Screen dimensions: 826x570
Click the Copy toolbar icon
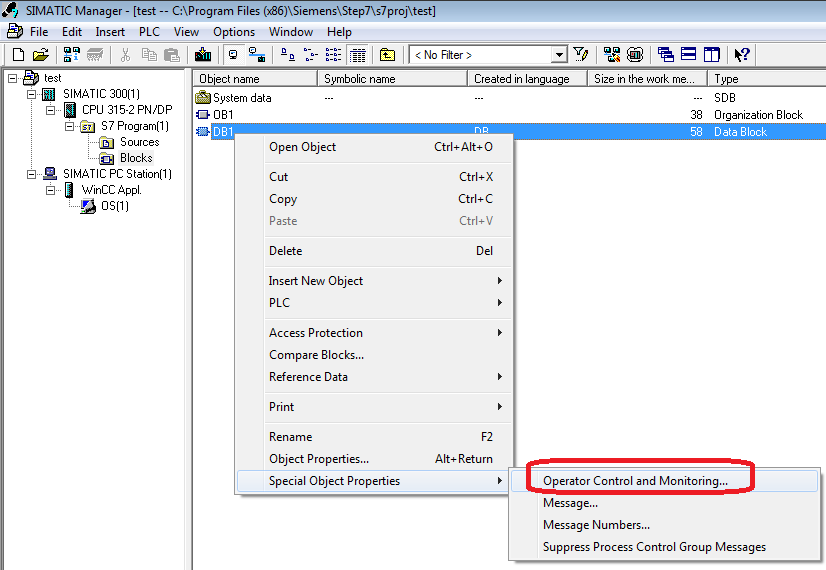149,55
